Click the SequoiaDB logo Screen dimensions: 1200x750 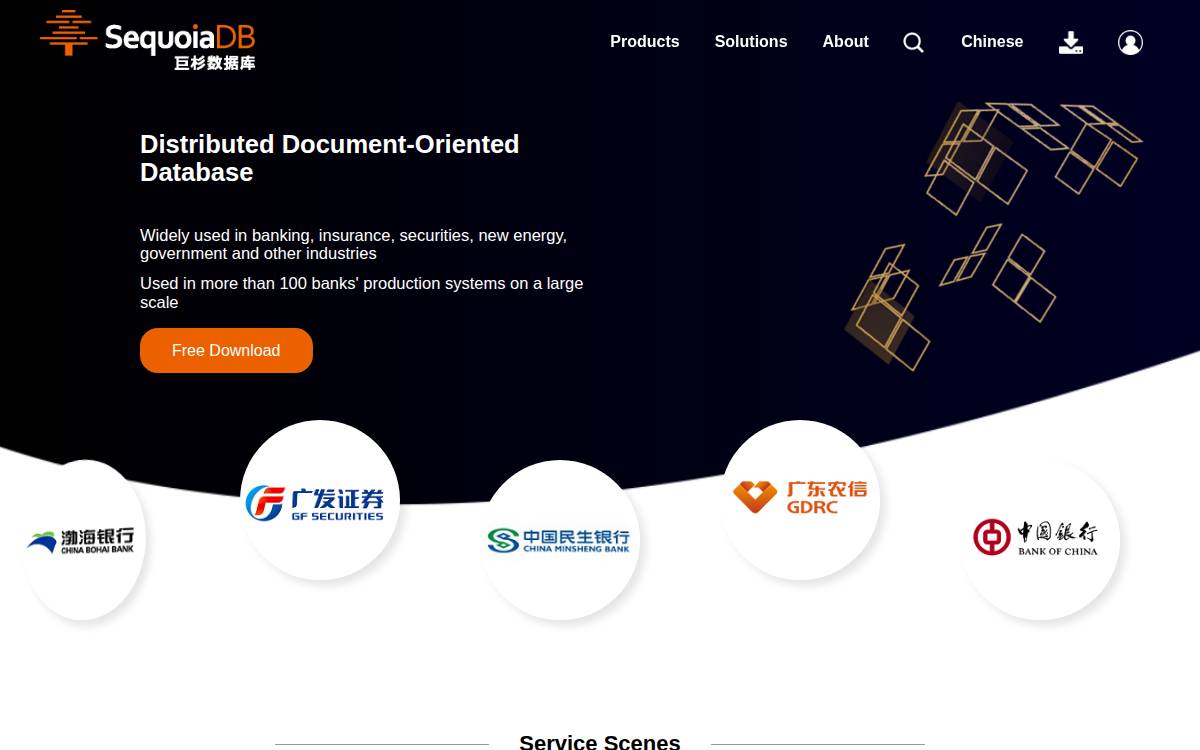pyautogui.click(x=148, y=40)
